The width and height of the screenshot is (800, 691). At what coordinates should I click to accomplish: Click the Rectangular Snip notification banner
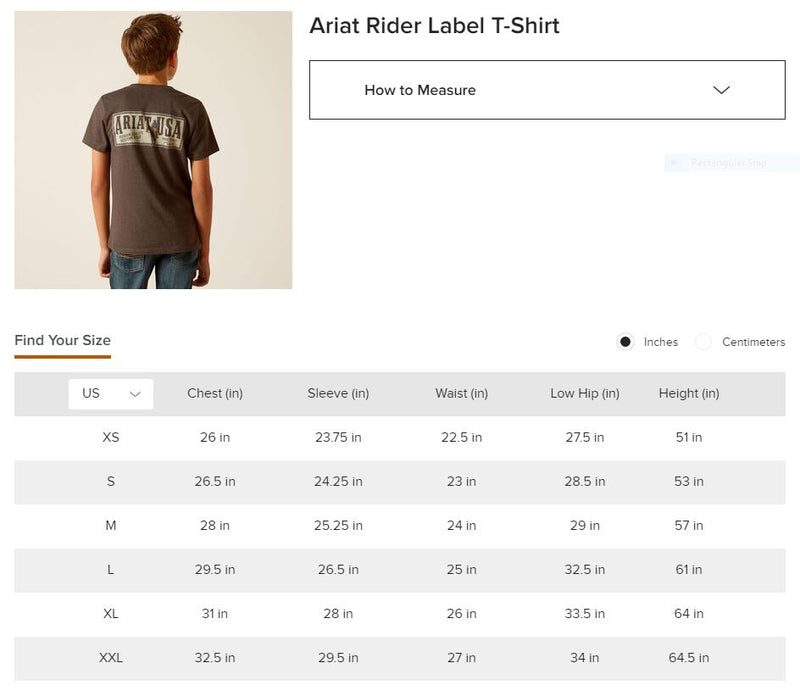coord(730,162)
